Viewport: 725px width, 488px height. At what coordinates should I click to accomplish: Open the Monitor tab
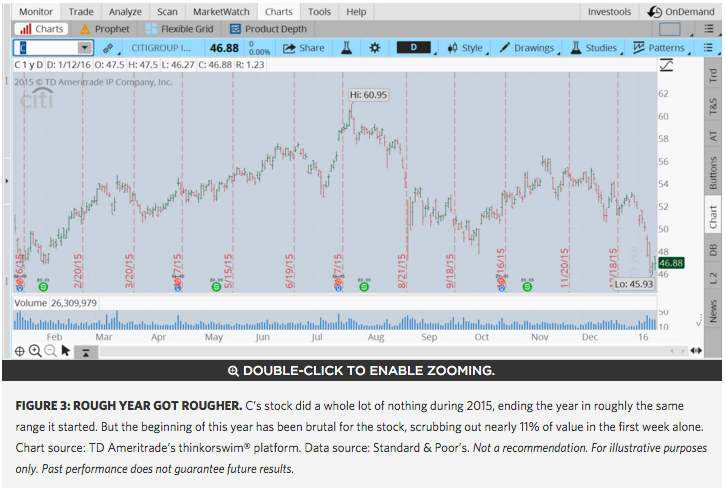pos(36,12)
